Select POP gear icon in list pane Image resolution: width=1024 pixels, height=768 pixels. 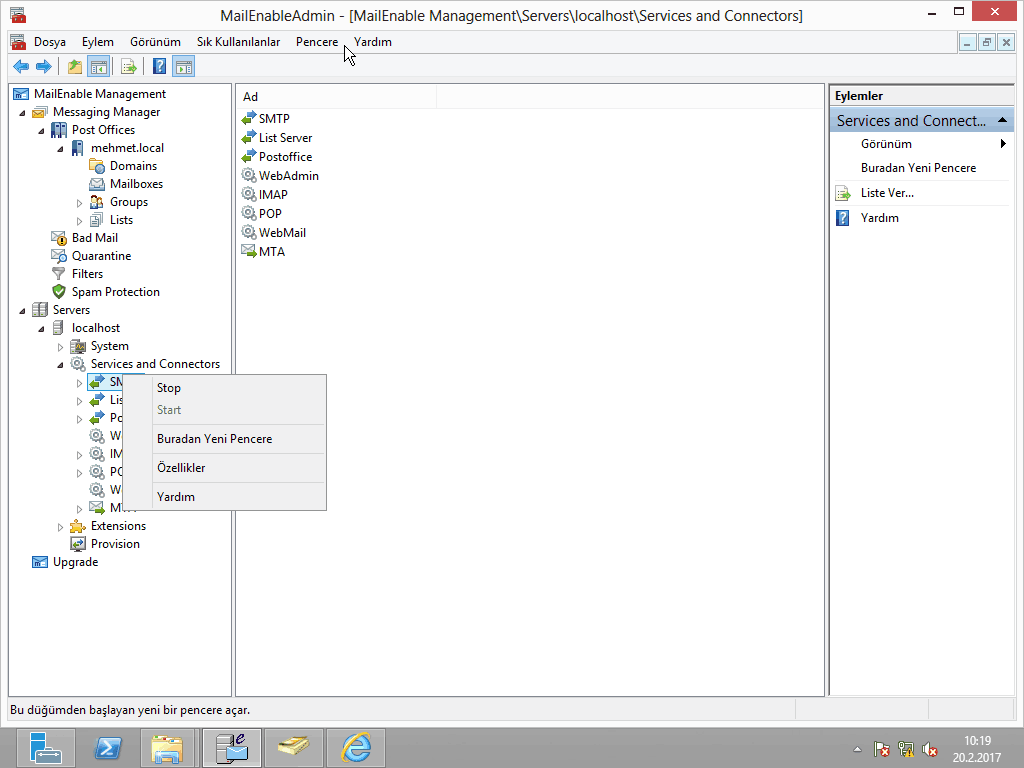tap(249, 214)
